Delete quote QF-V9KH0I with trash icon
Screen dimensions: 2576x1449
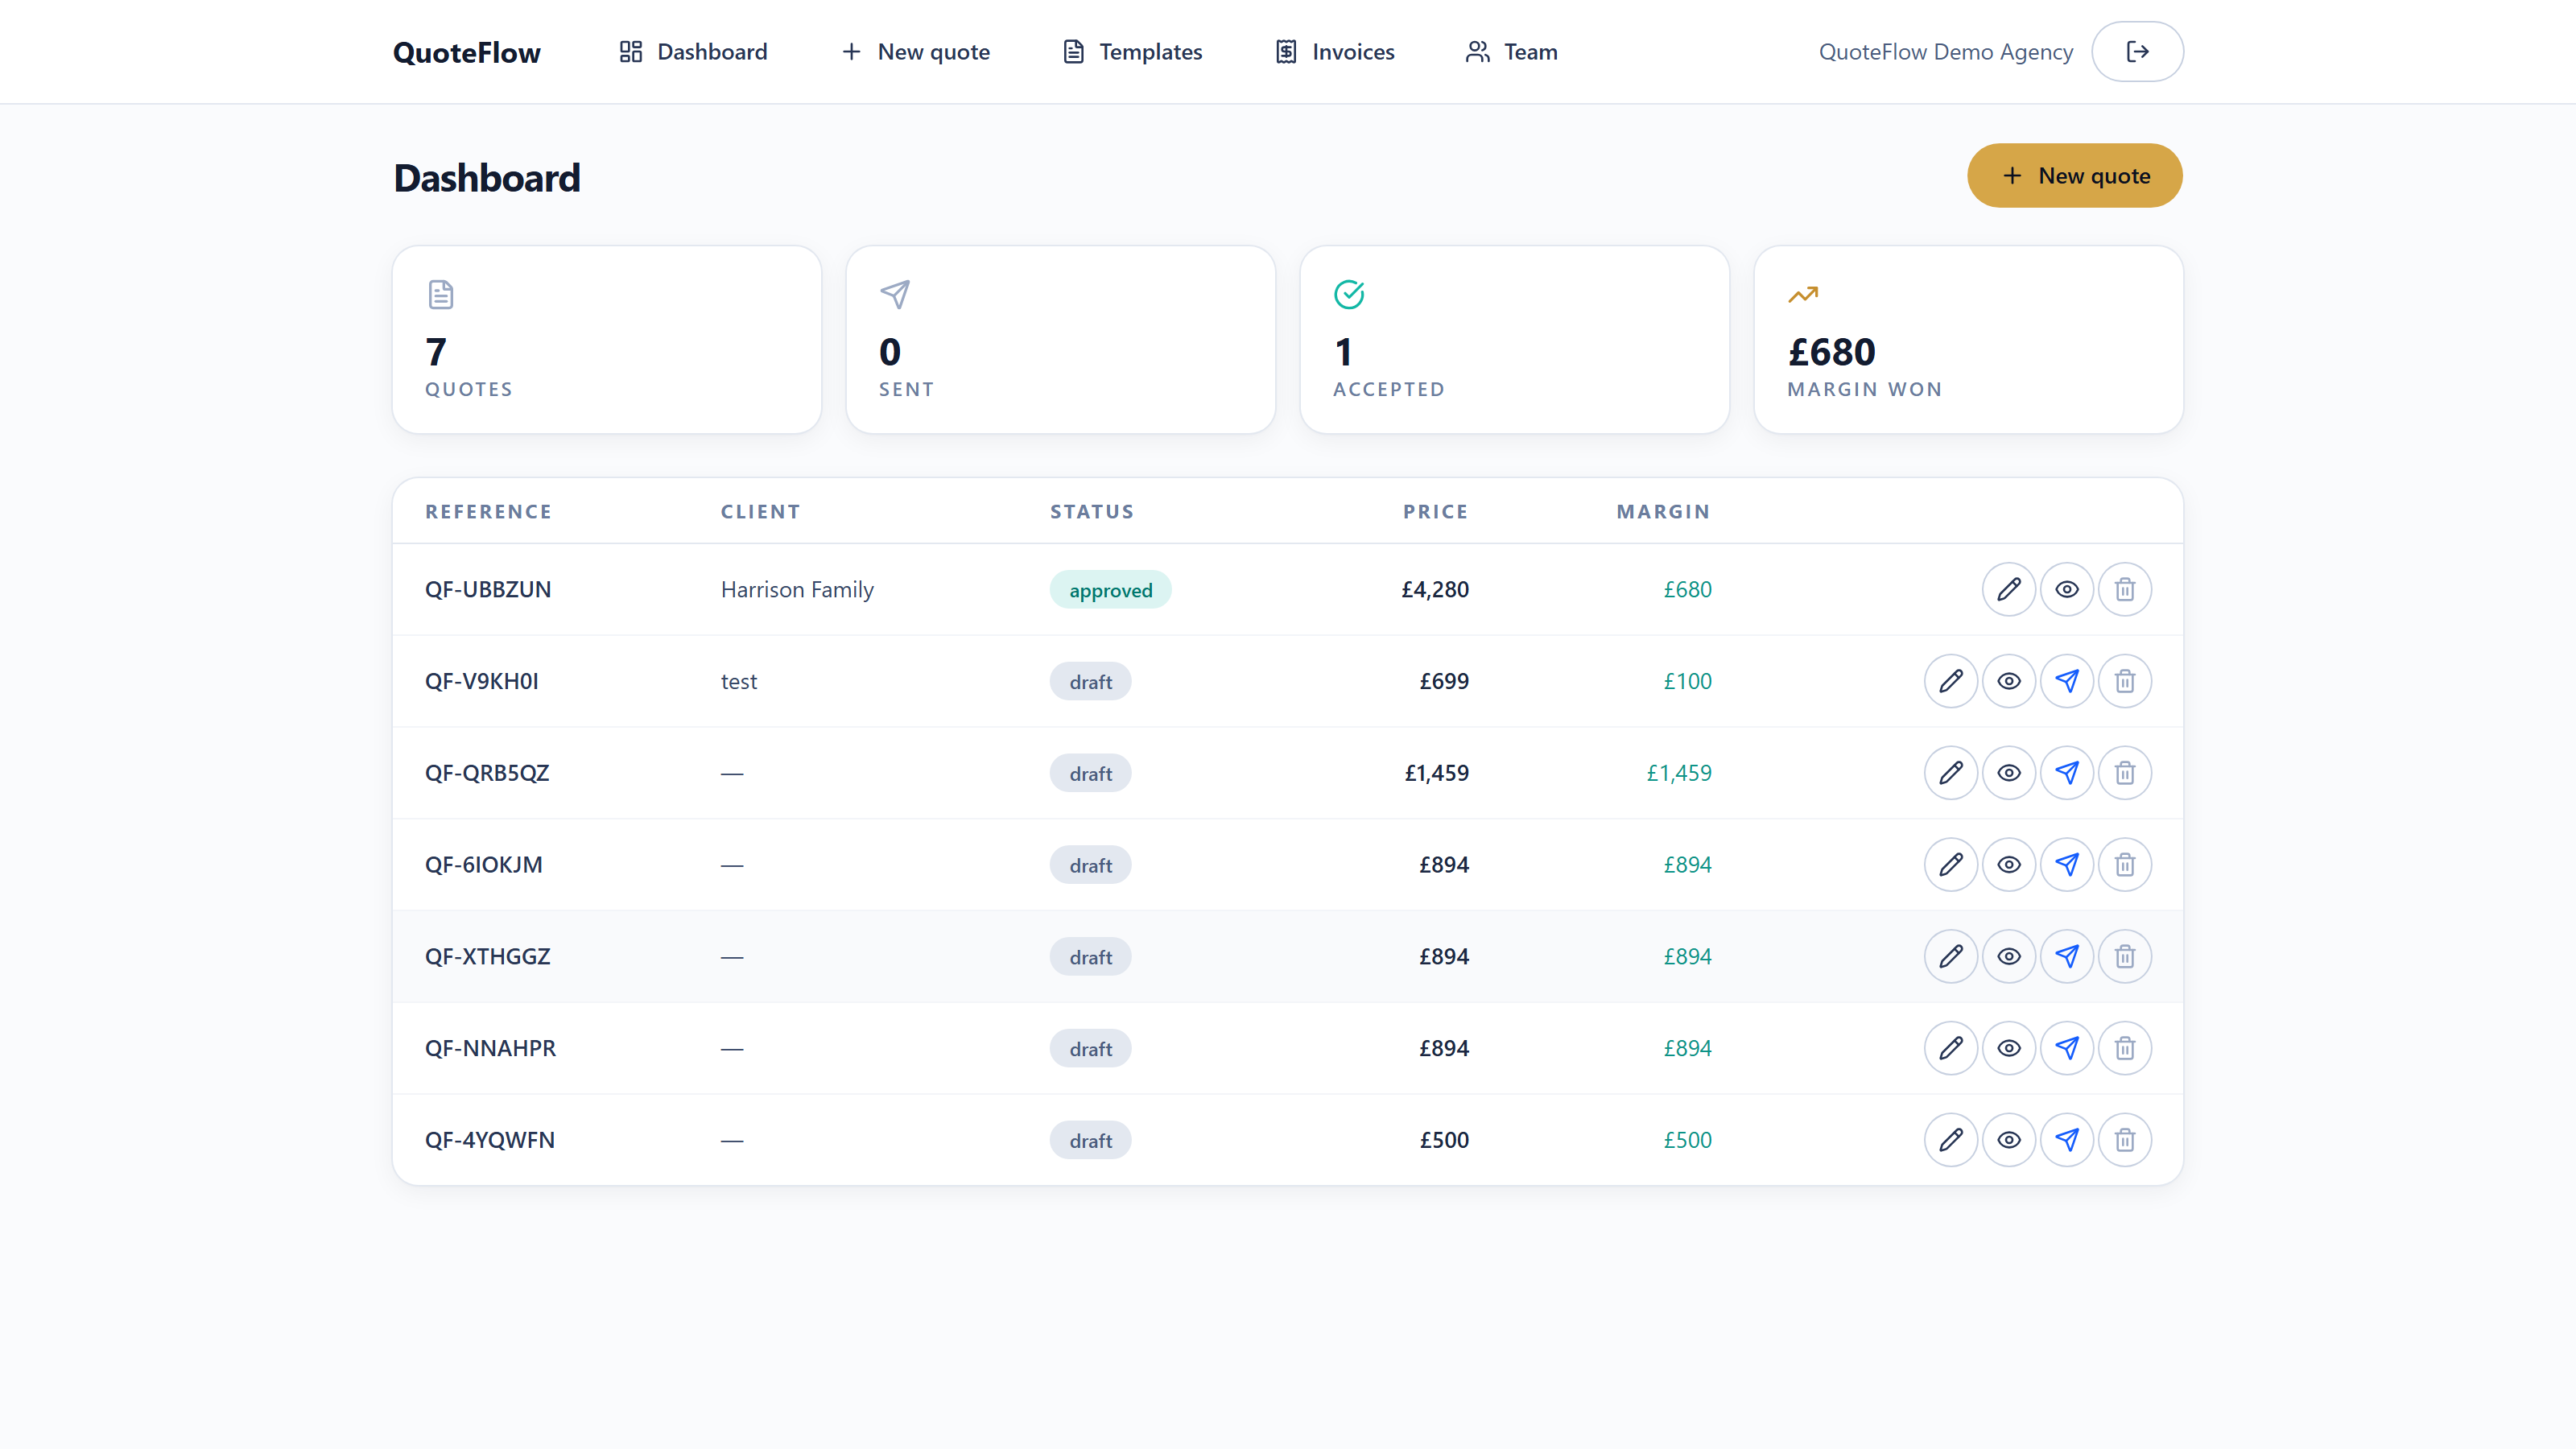[x=2124, y=681]
